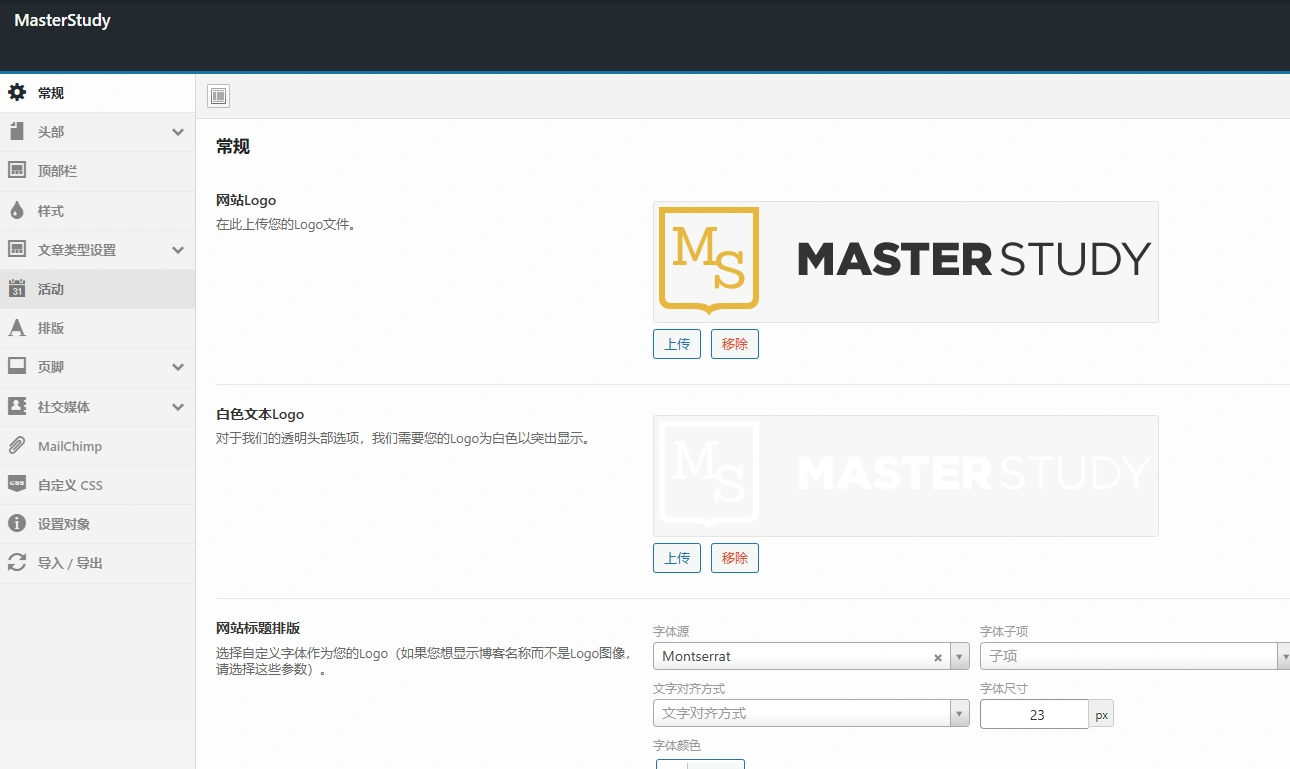Open 样式 using the droplet icon

pyautogui.click(x=17, y=210)
